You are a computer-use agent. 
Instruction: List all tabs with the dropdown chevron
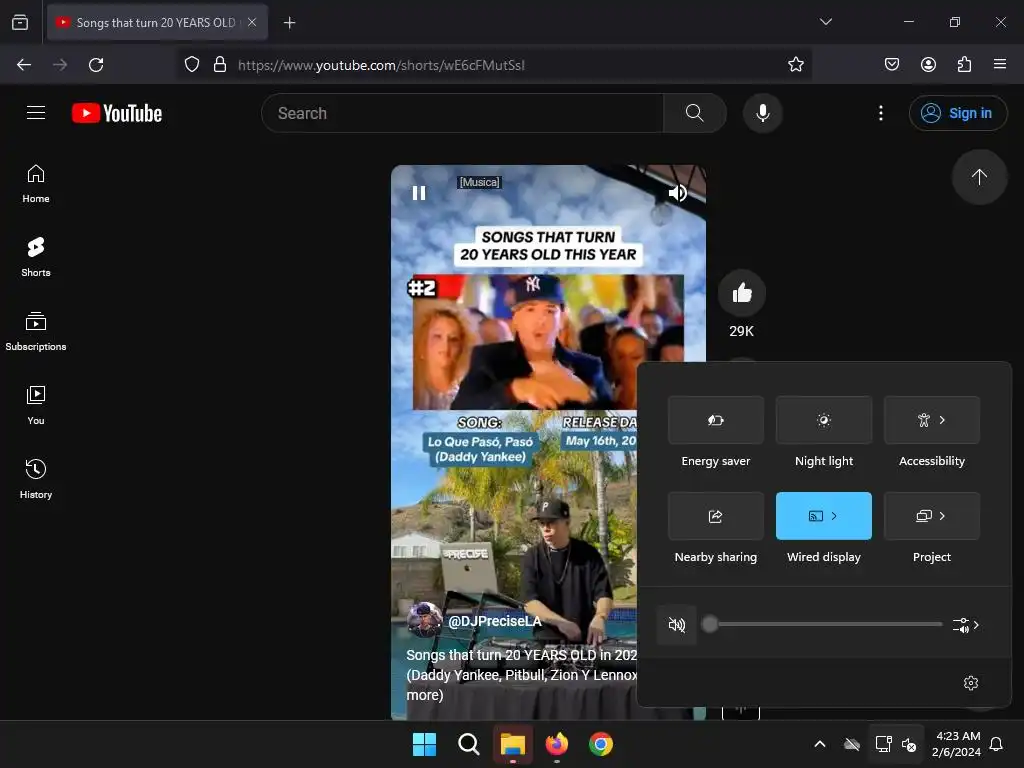click(825, 22)
